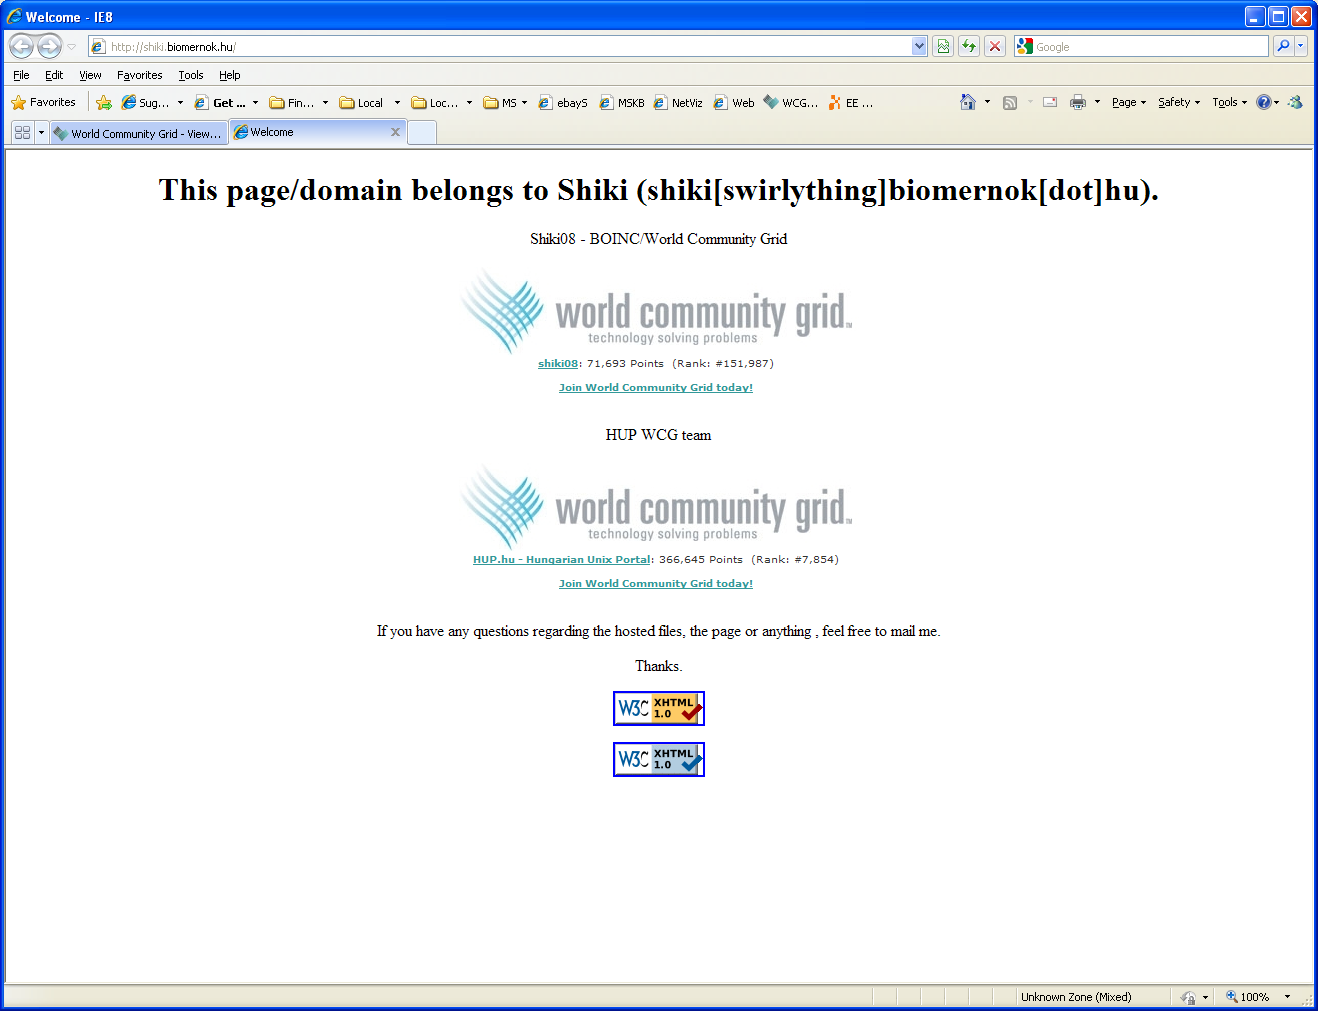Screen dimensions: 1318x1011
Task: Click the Google search input field
Action: (x=1149, y=47)
